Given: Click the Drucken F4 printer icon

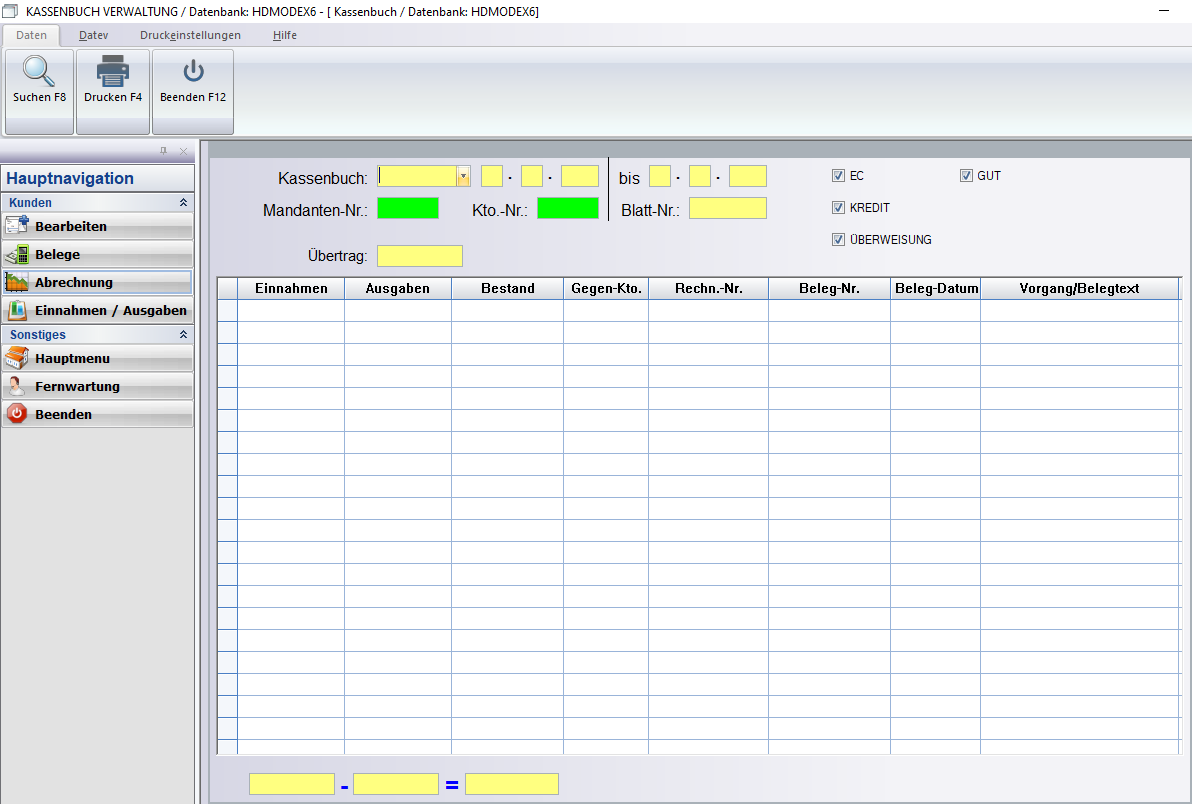Looking at the screenshot, I should (x=113, y=71).
